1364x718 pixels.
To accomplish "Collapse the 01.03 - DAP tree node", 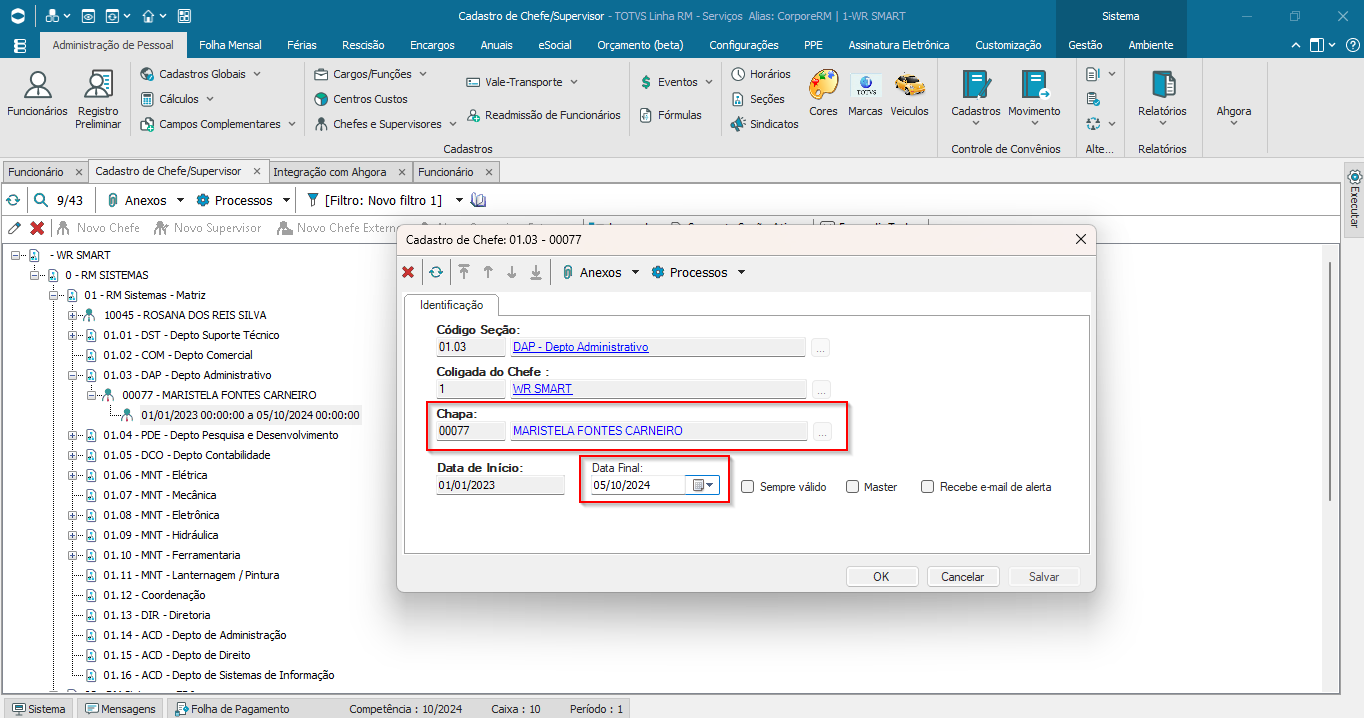I will point(72,375).
